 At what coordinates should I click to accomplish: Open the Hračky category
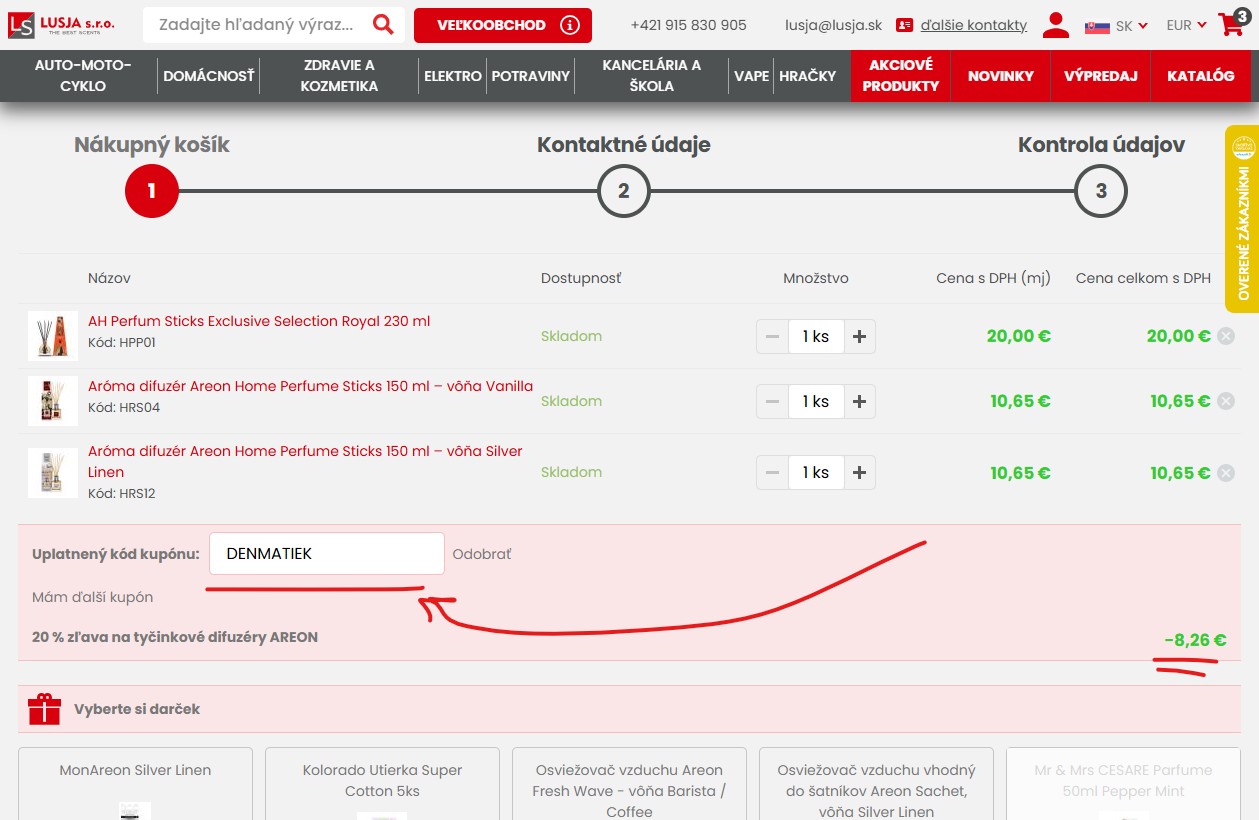[808, 76]
